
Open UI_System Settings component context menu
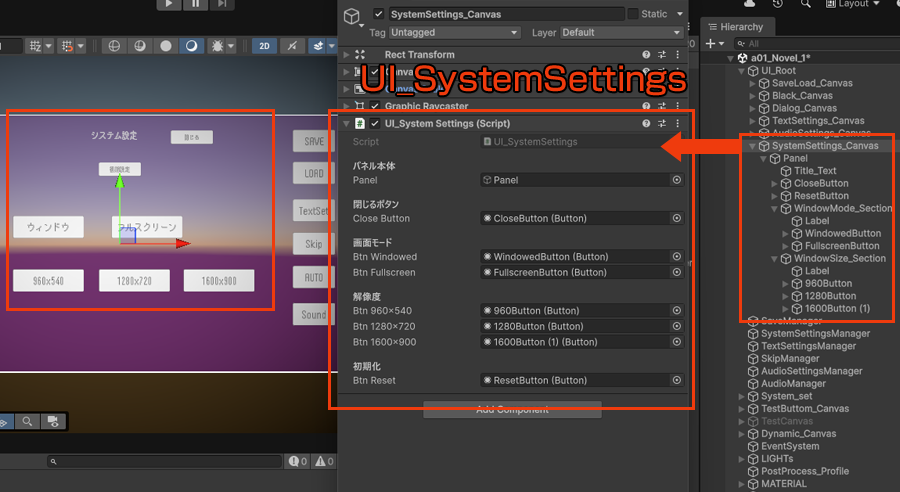pos(678,124)
